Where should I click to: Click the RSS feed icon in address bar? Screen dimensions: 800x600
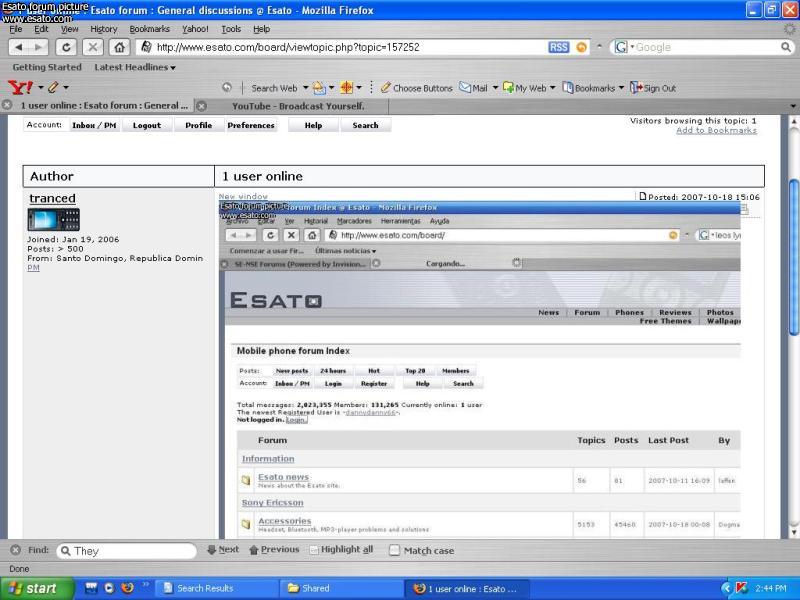click(x=559, y=47)
